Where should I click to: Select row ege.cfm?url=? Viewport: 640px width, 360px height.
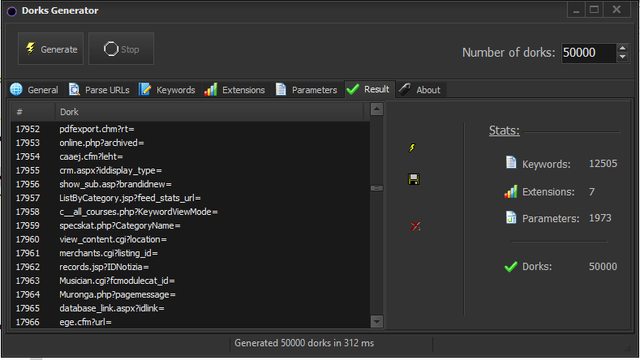click(190, 322)
